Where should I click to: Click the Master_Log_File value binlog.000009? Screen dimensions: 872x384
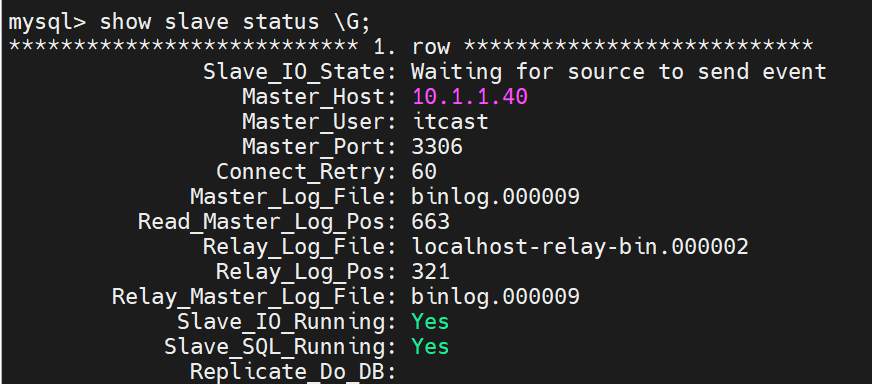click(x=496, y=196)
